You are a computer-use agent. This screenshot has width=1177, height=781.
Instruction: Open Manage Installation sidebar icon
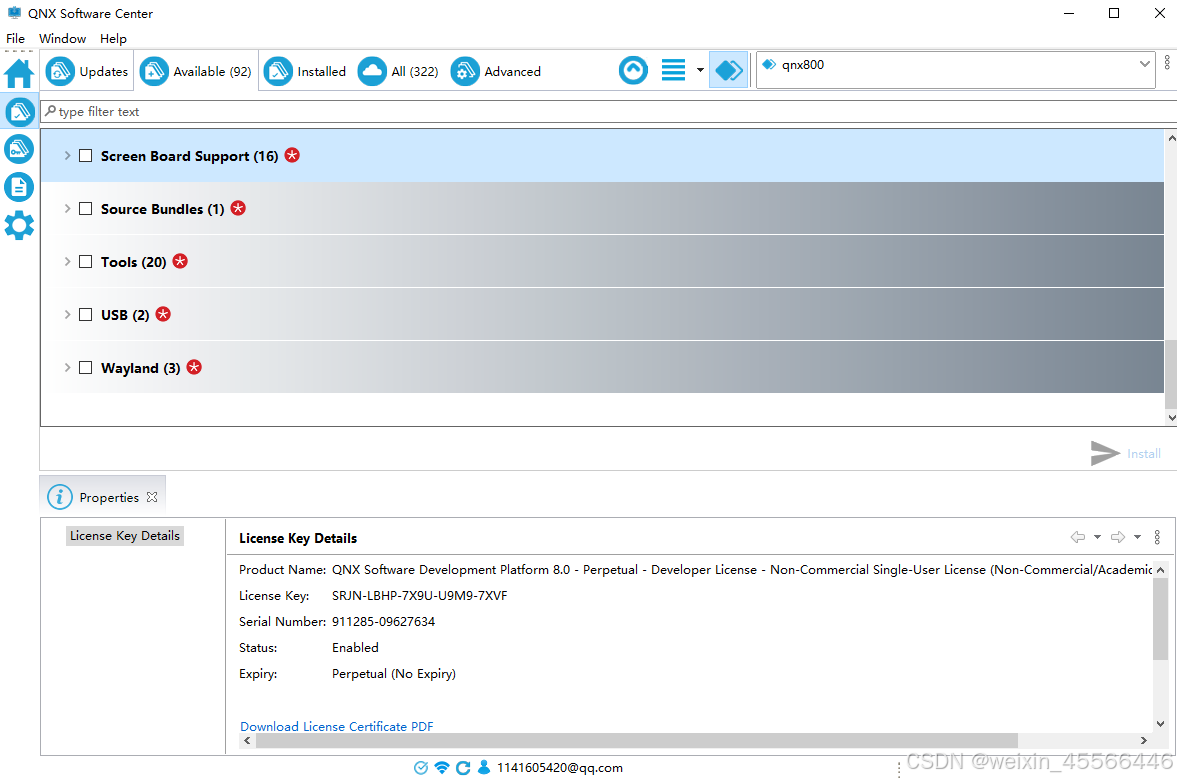19,112
